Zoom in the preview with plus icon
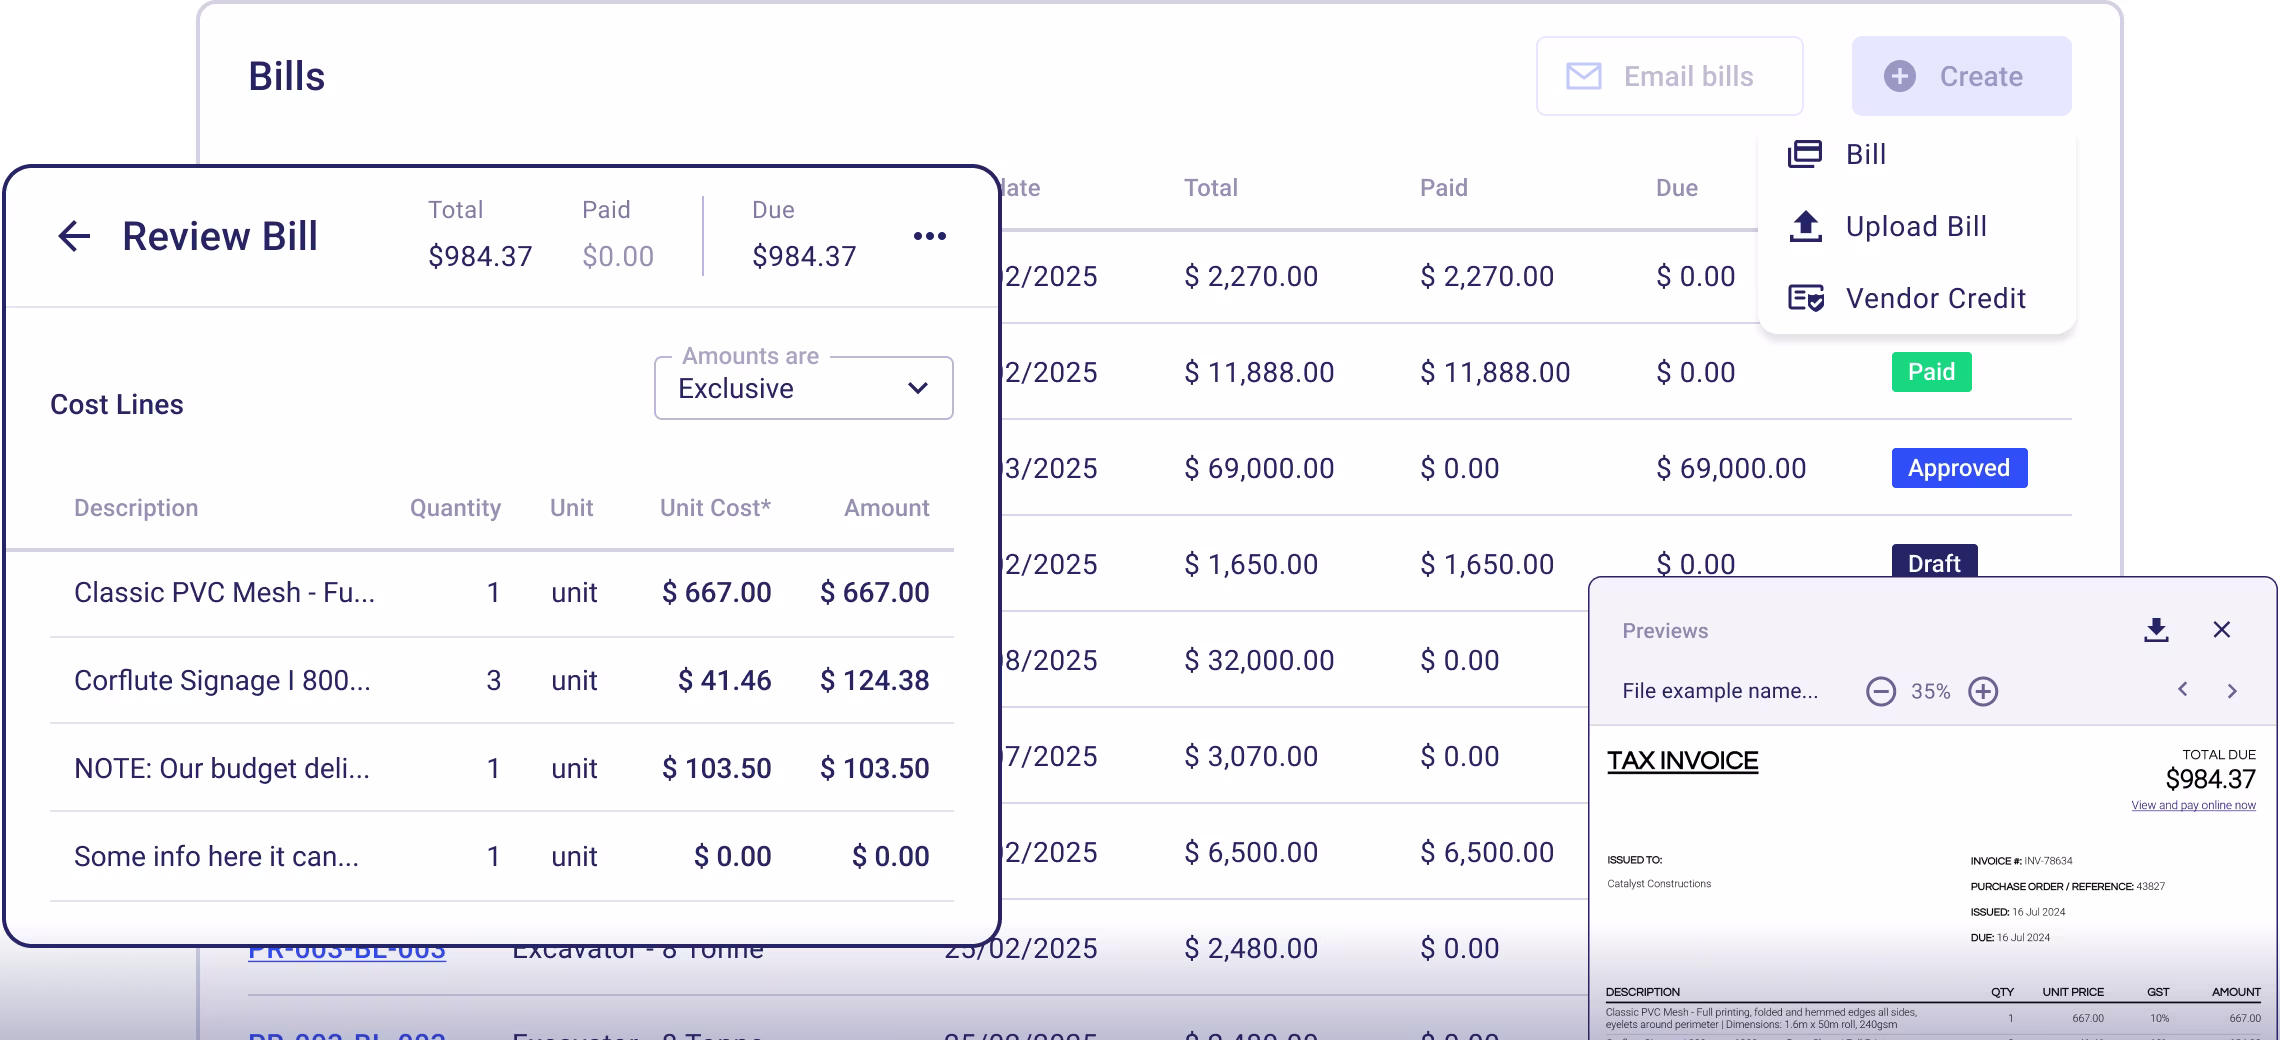The width and height of the screenshot is (2280, 1040). coord(1983,691)
